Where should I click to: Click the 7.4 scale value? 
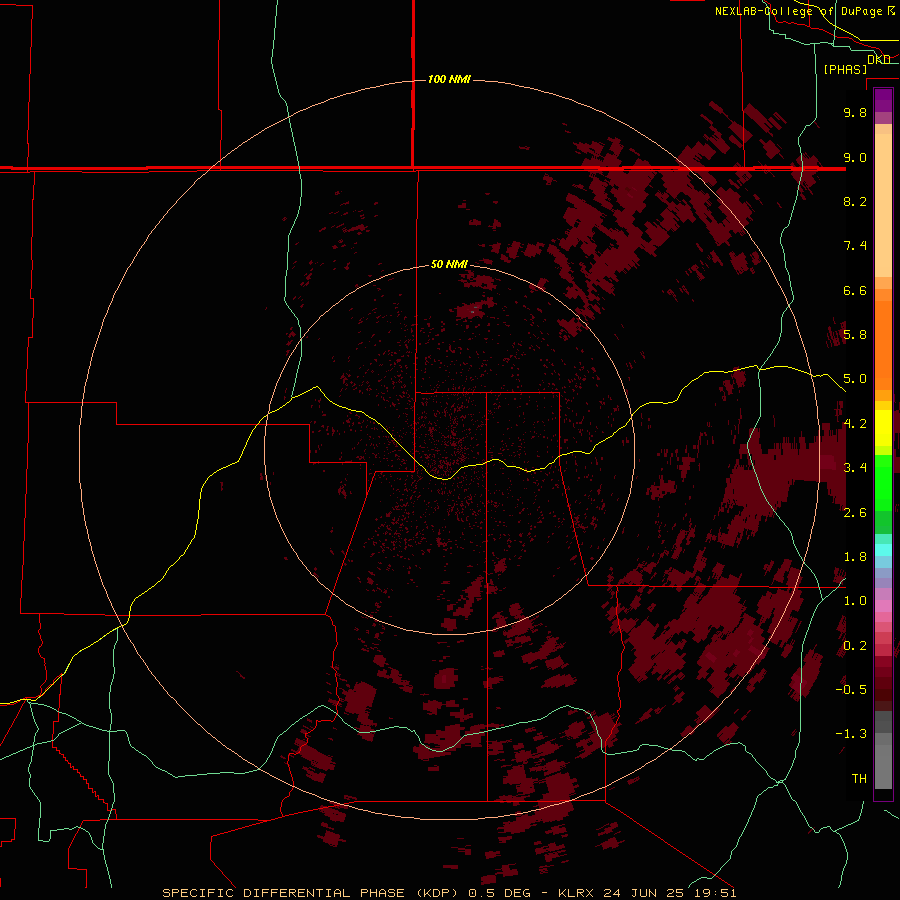tap(855, 246)
